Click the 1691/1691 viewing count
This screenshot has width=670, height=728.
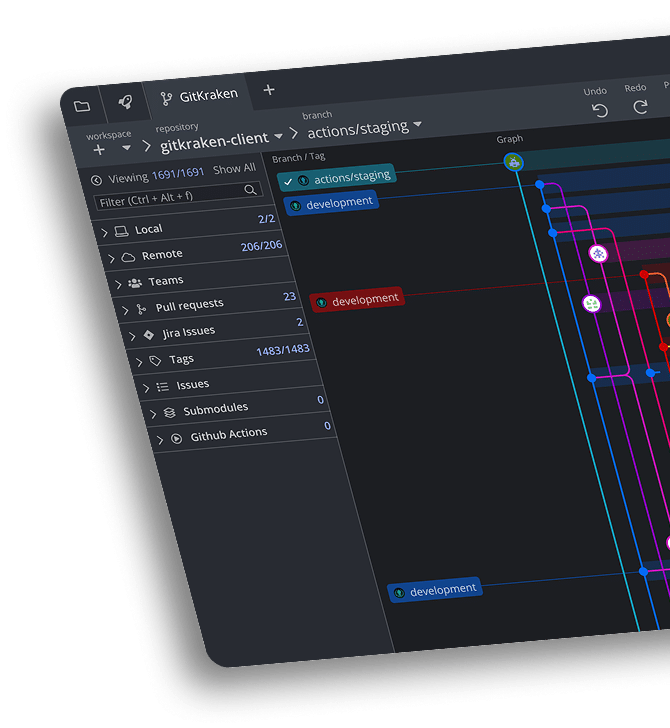pos(178,174)
